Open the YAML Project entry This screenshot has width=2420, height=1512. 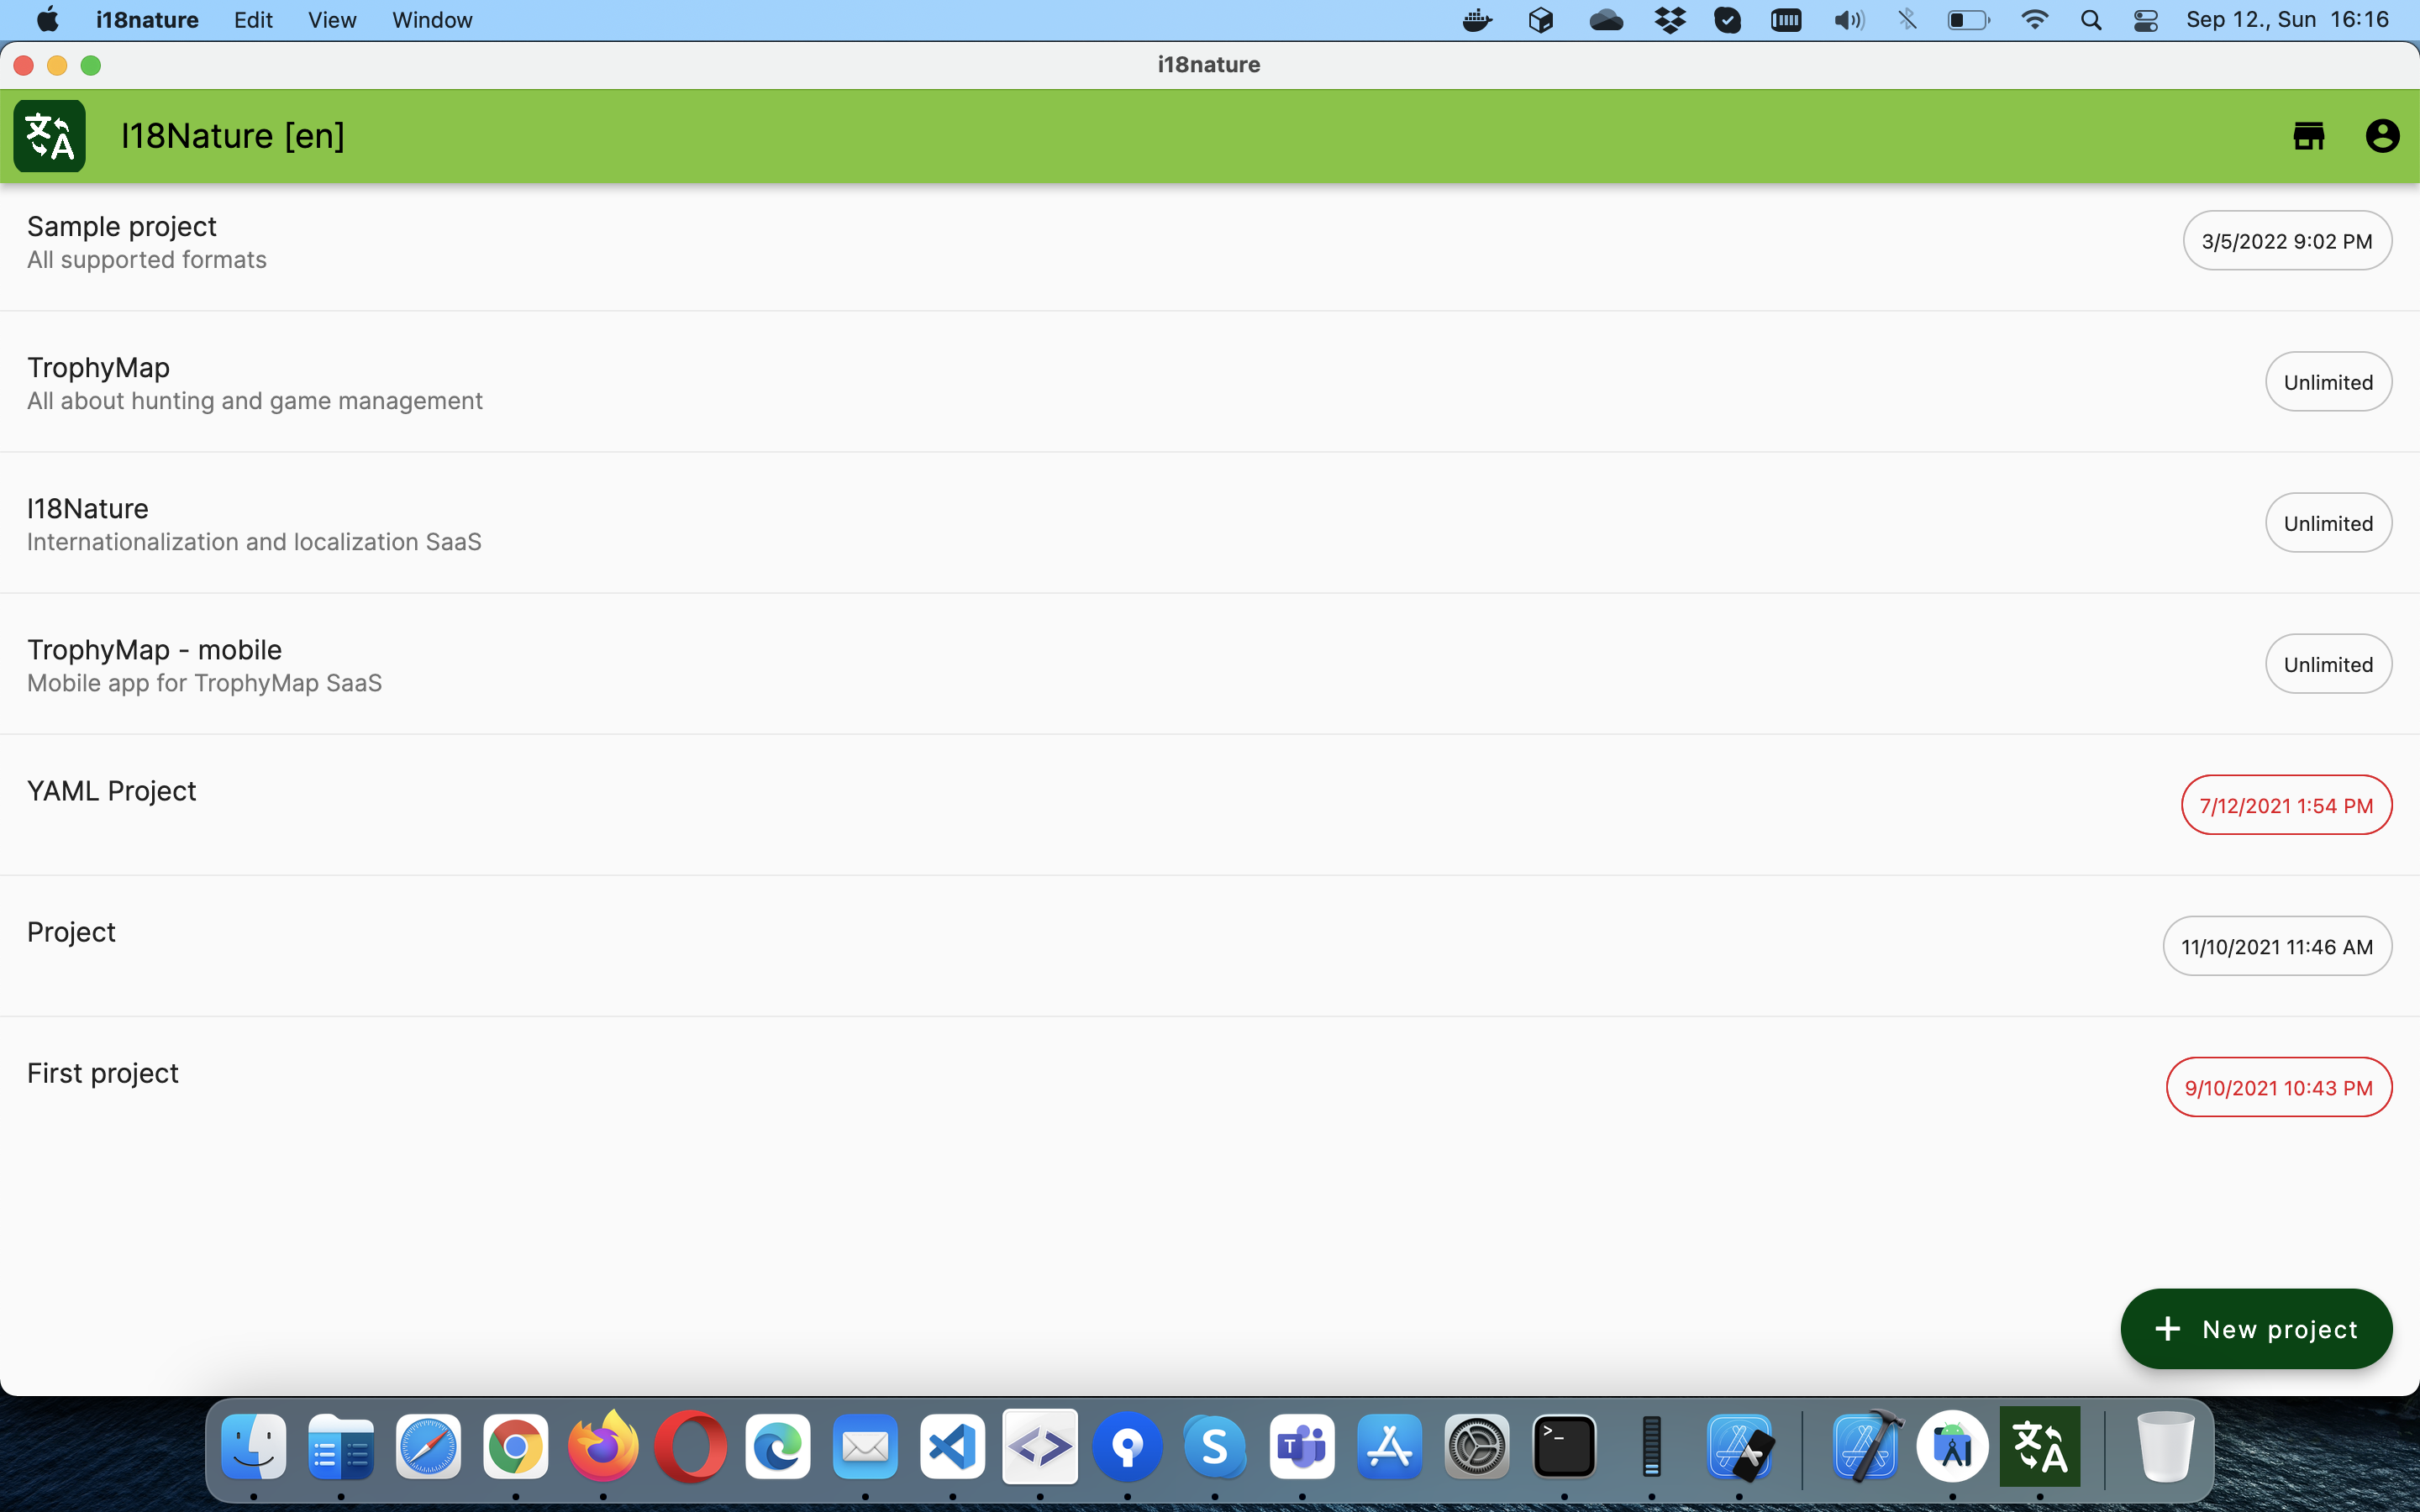pos(1210,805)
